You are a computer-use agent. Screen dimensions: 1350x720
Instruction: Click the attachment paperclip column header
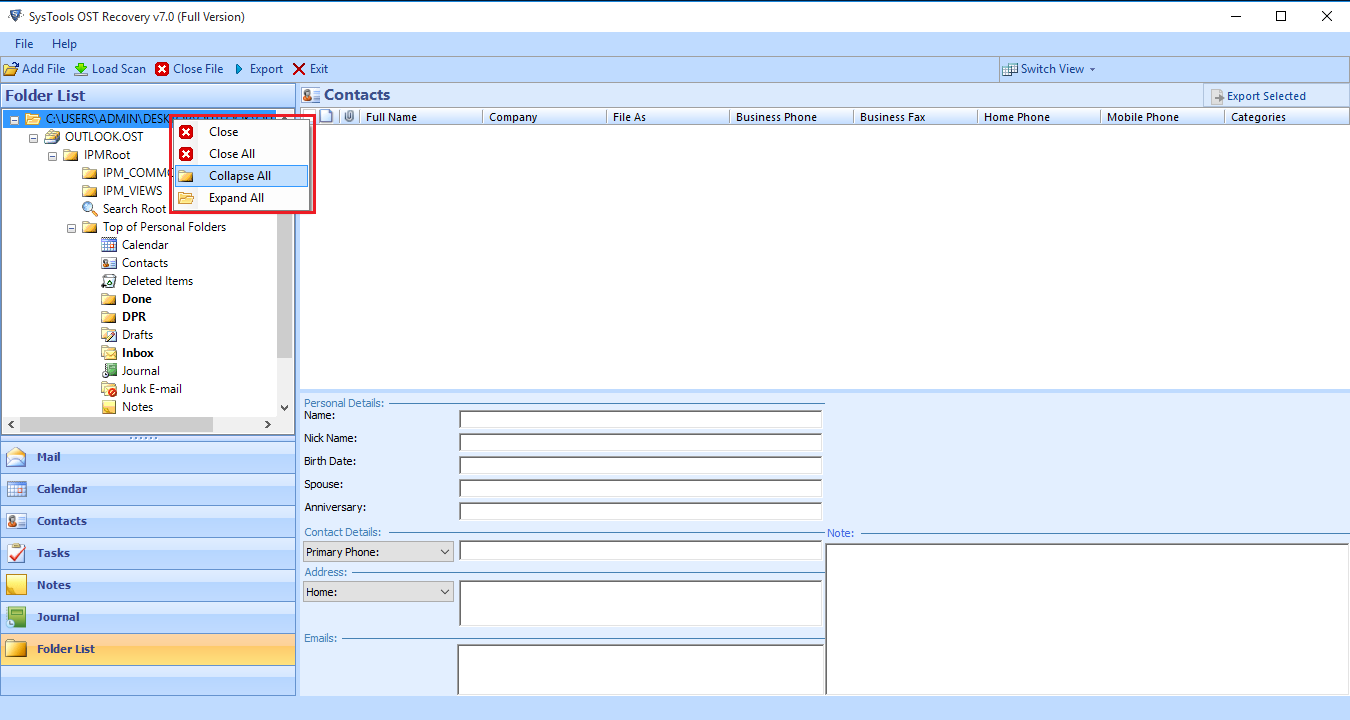pos(349,117)
